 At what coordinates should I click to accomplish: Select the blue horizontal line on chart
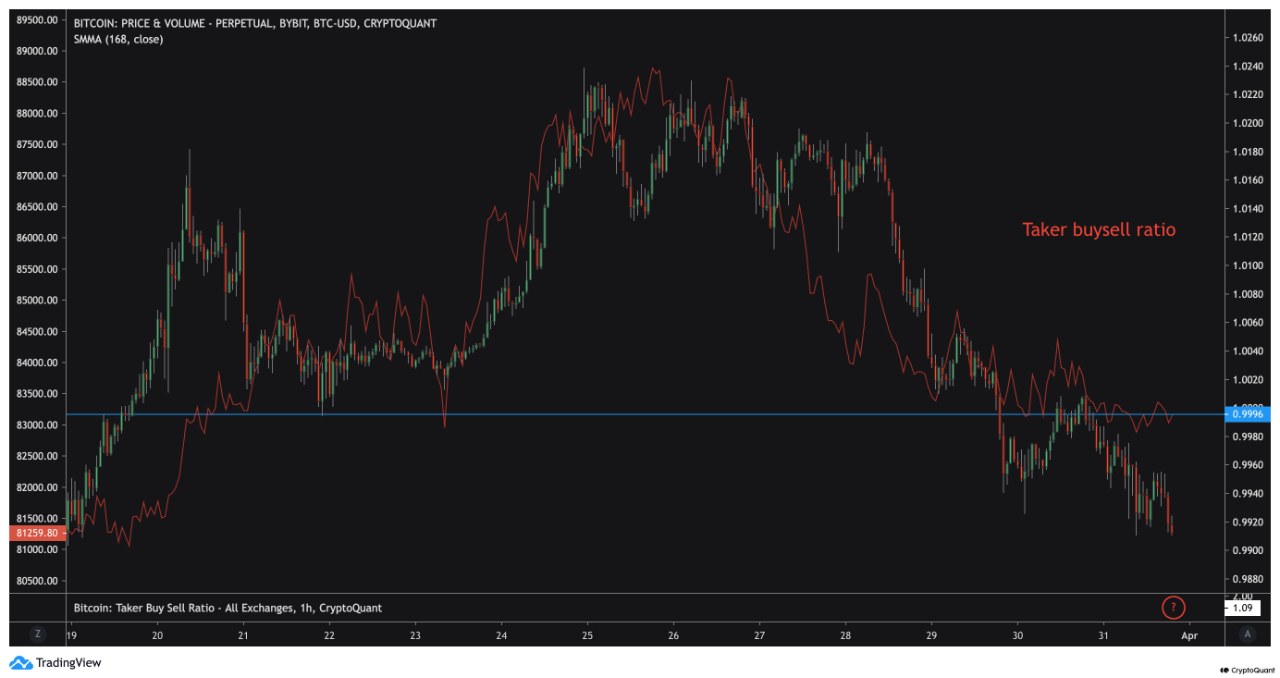click(600, 414)
